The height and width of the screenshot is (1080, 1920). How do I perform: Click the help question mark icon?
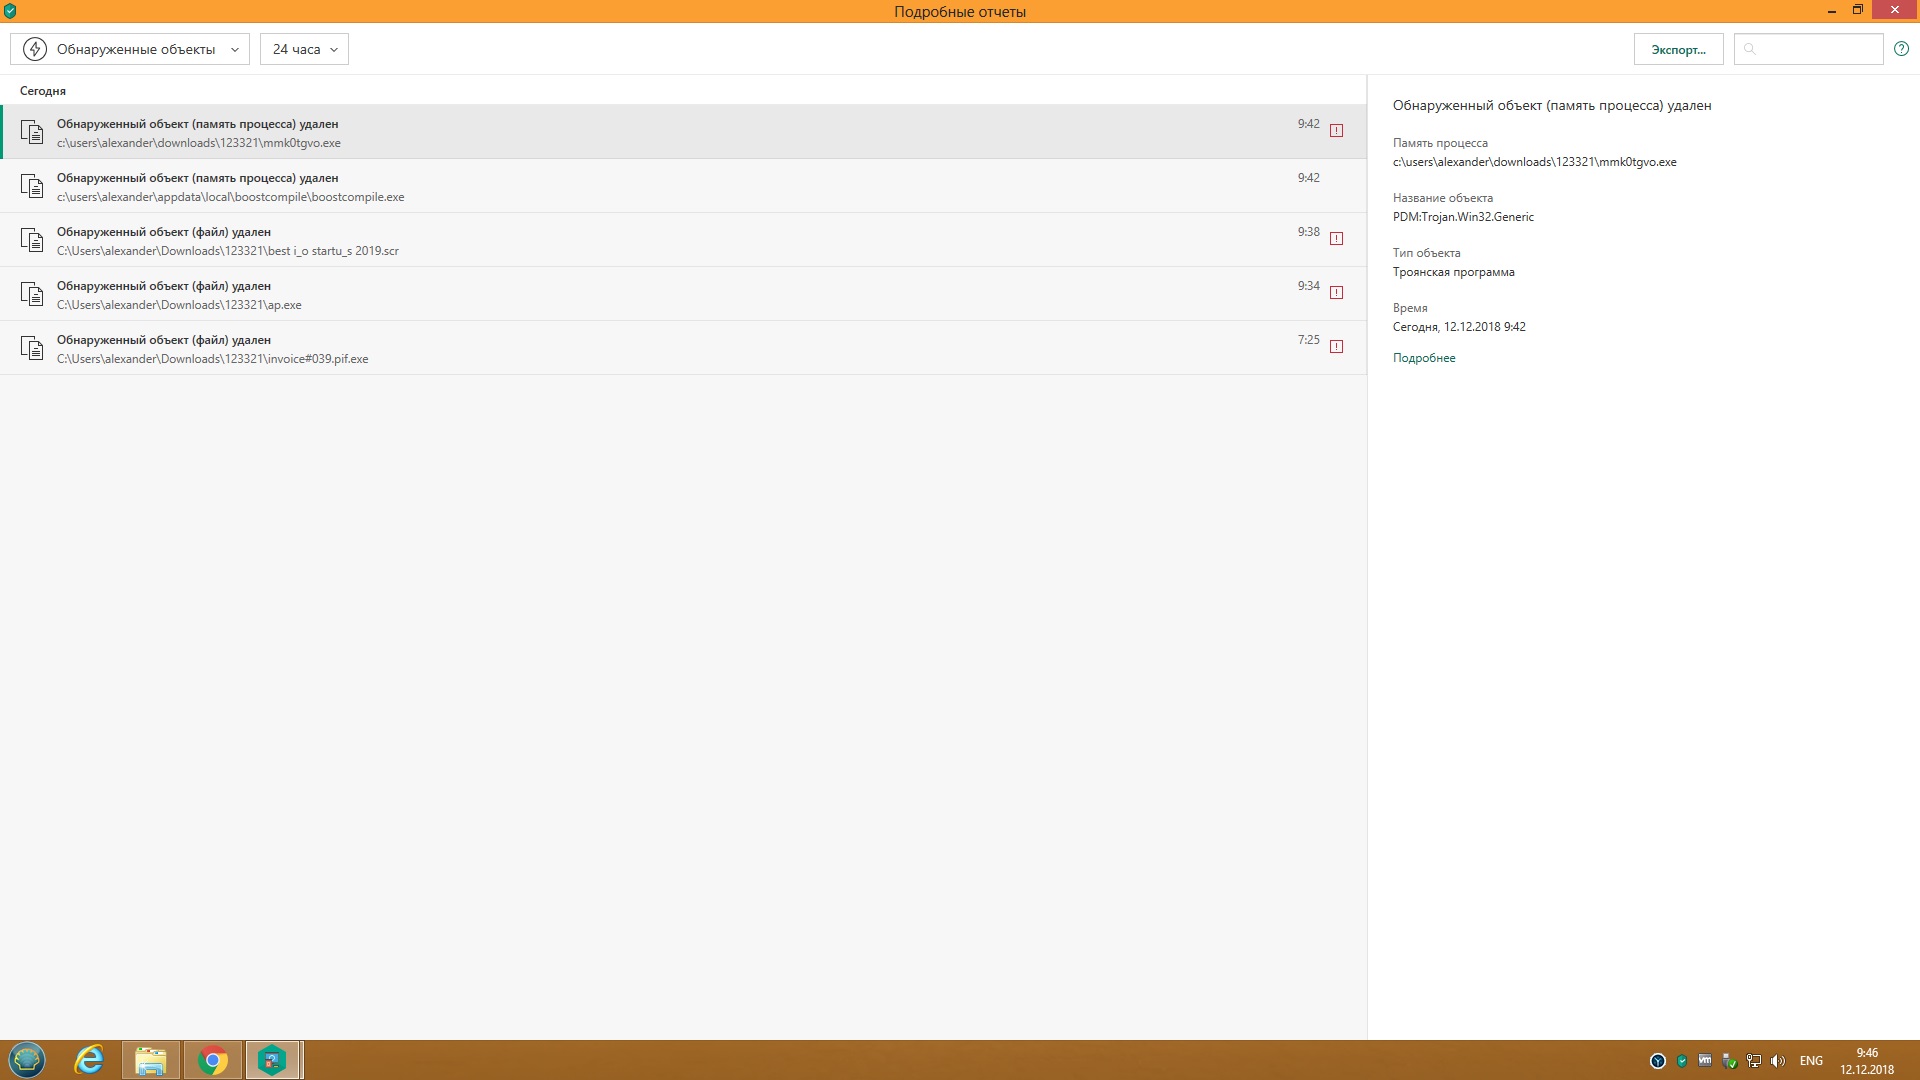(x=1901, y=49)
